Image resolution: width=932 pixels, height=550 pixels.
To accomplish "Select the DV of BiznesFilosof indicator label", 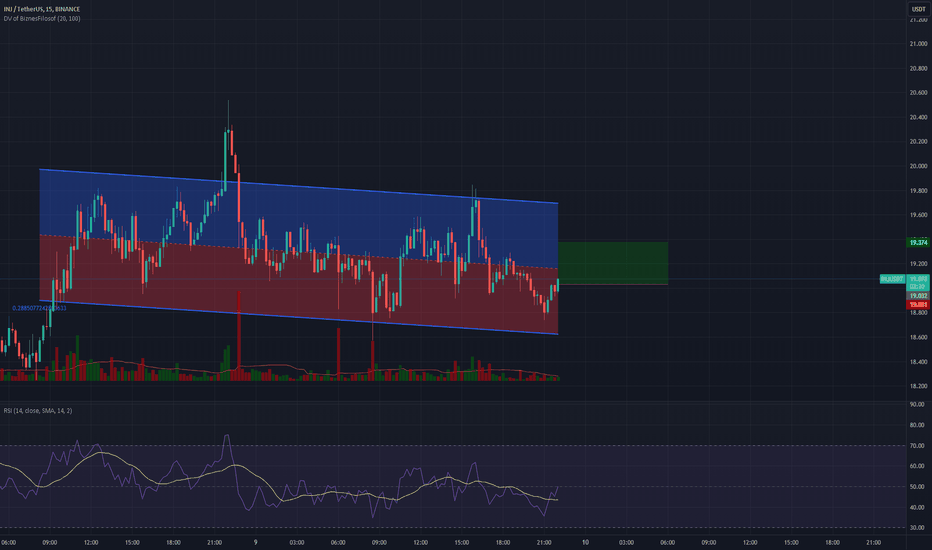I will pos(42,18).
